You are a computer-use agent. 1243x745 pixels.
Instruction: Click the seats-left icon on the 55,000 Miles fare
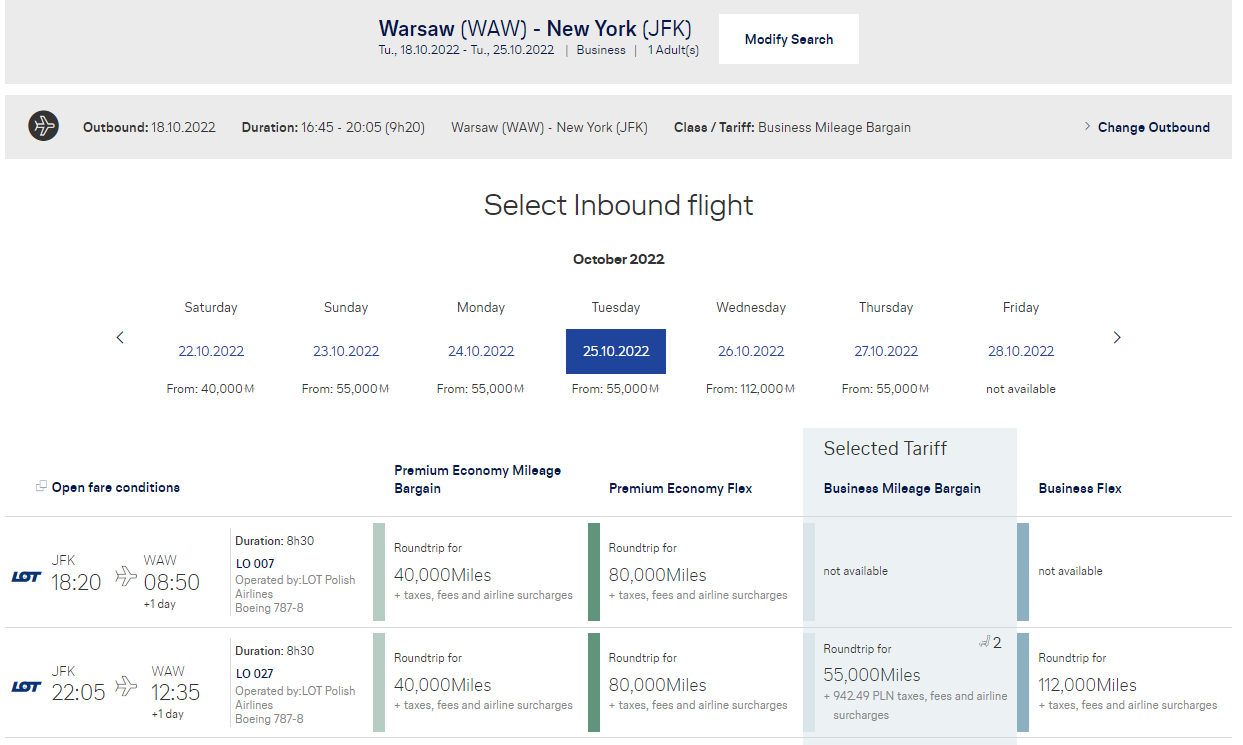click(x=984, y=643)
